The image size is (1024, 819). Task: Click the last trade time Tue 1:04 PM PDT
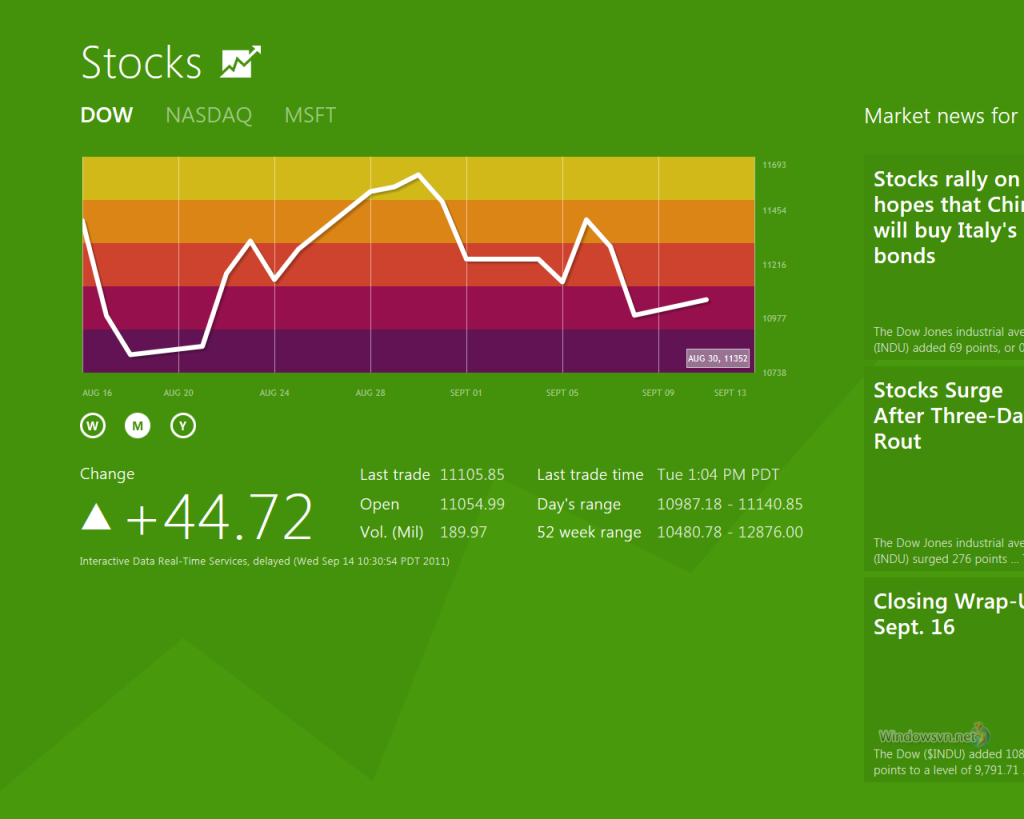pyautogui.click(x=718, y=475)
